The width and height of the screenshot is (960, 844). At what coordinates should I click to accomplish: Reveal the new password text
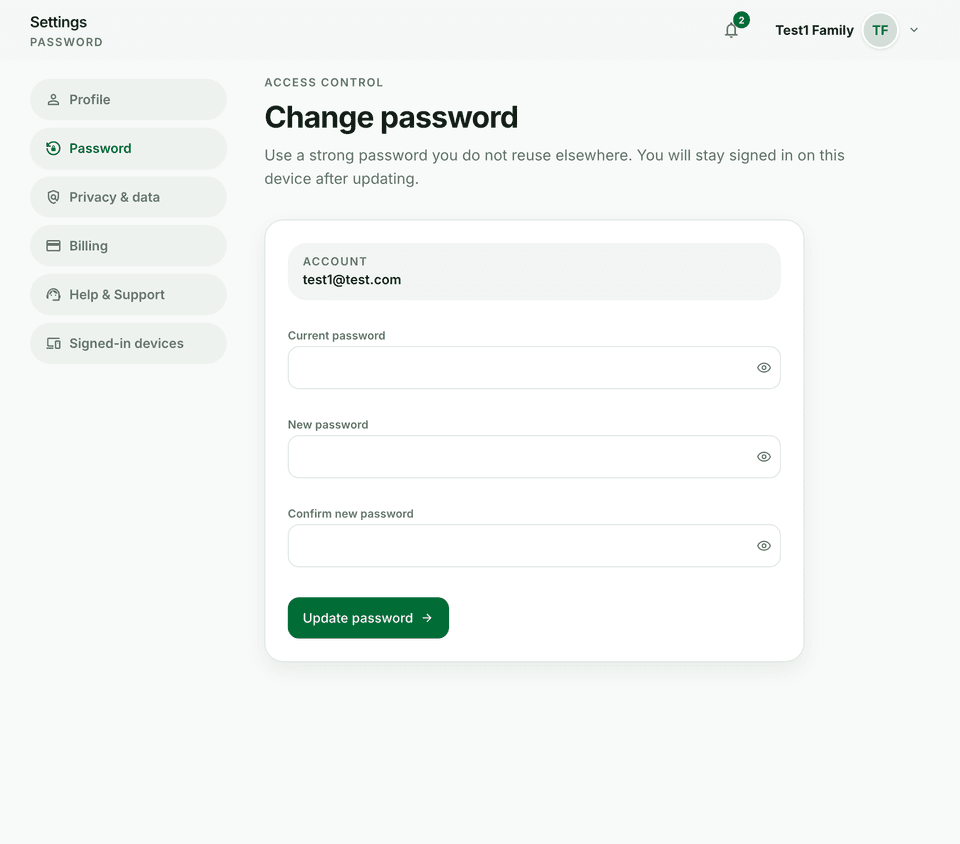[x=763, y=457]
